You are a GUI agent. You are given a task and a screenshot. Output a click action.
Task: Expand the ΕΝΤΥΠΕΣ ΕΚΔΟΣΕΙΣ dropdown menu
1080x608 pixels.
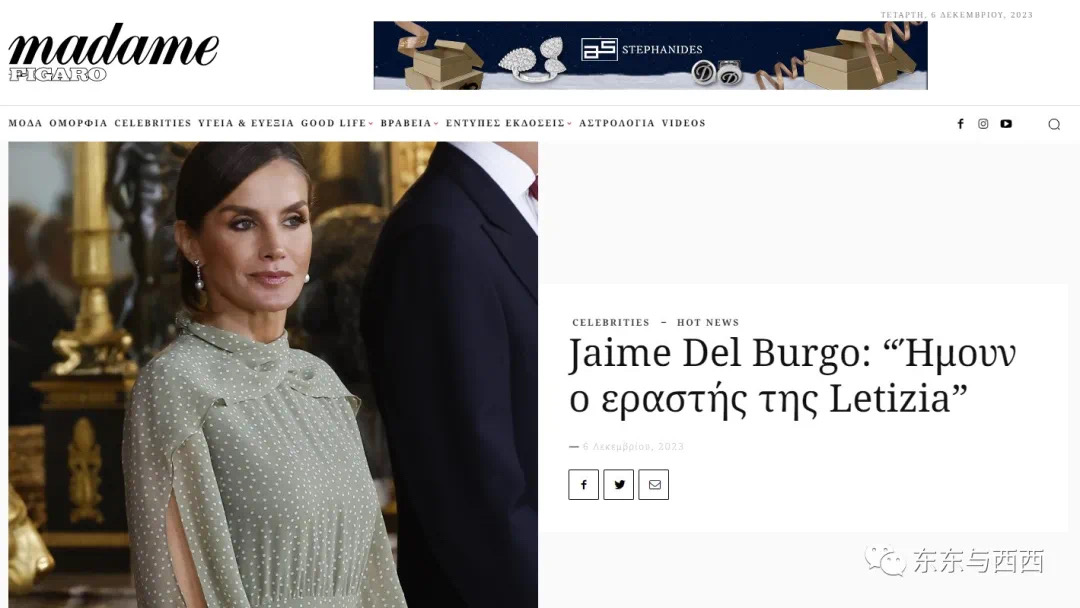tap(508, 123)
